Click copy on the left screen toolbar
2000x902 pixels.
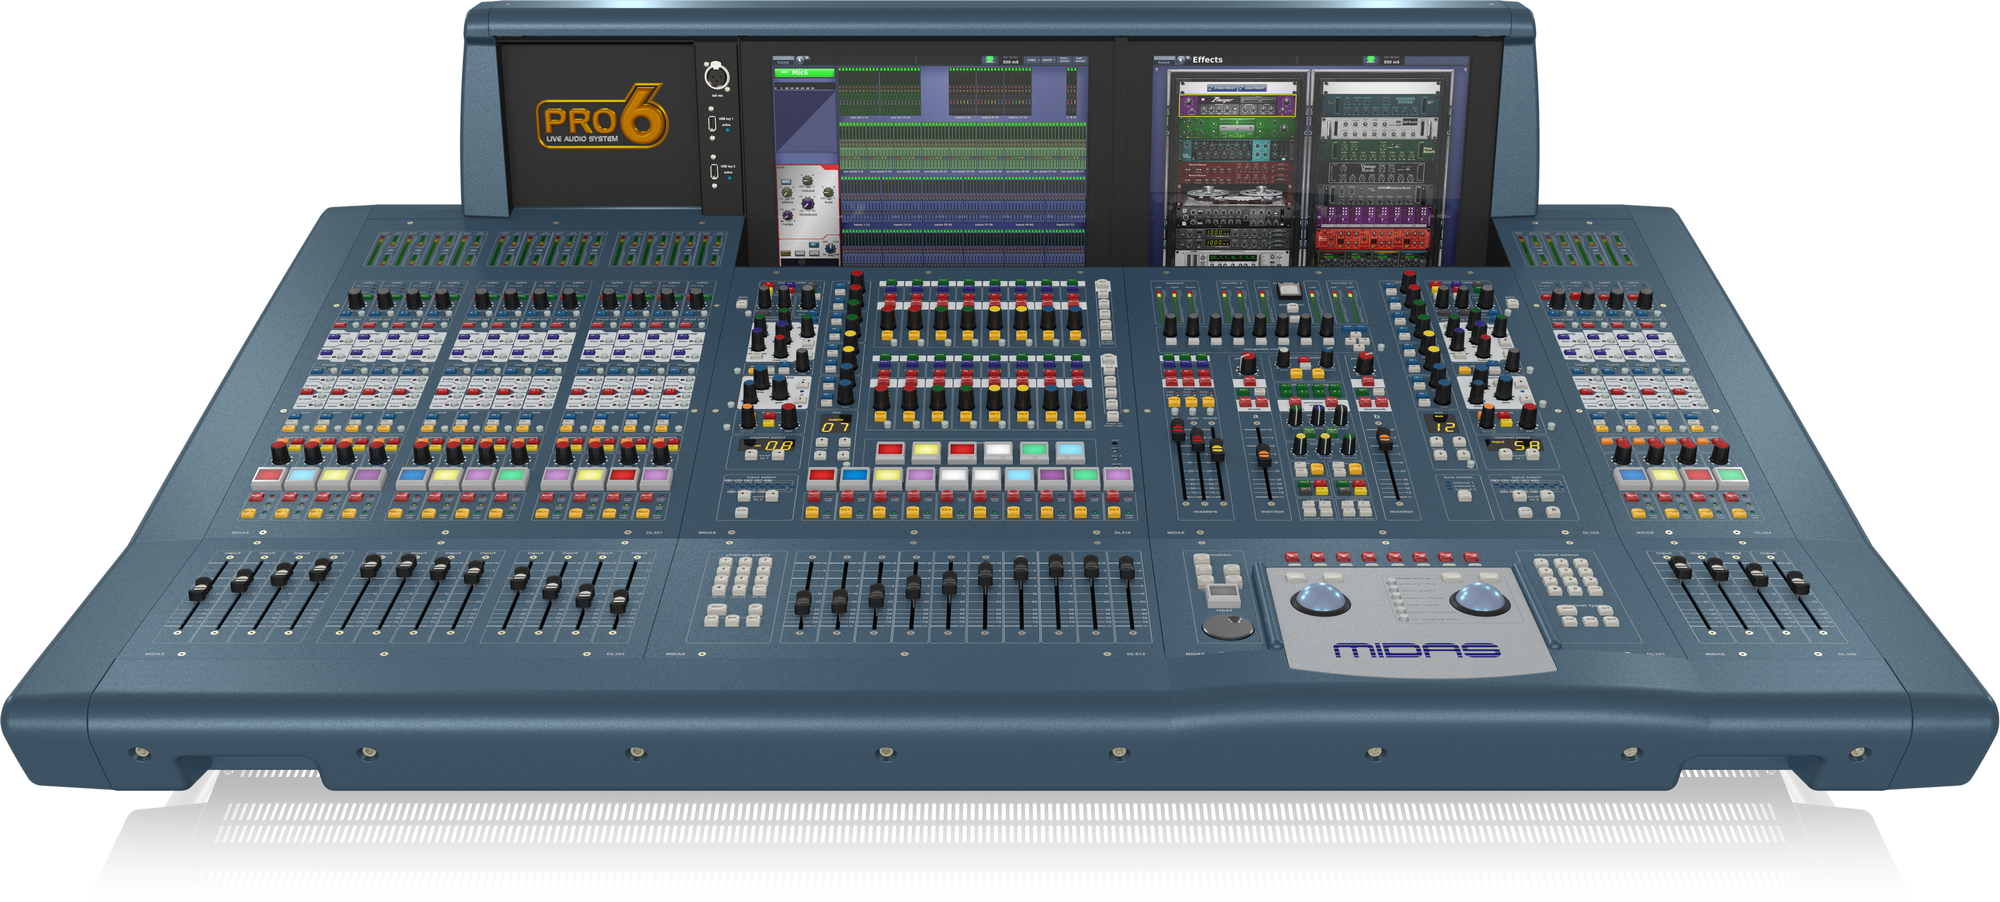[x=1032, y=60]
